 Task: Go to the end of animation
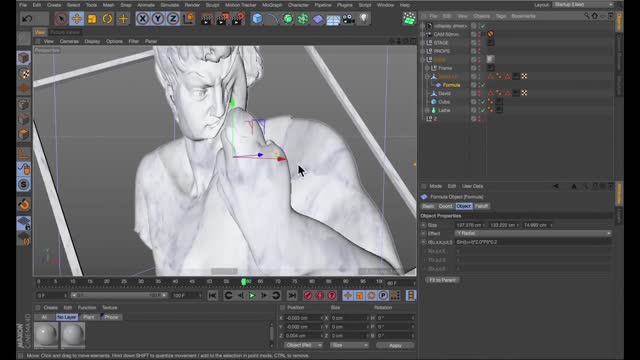(291, 296)
